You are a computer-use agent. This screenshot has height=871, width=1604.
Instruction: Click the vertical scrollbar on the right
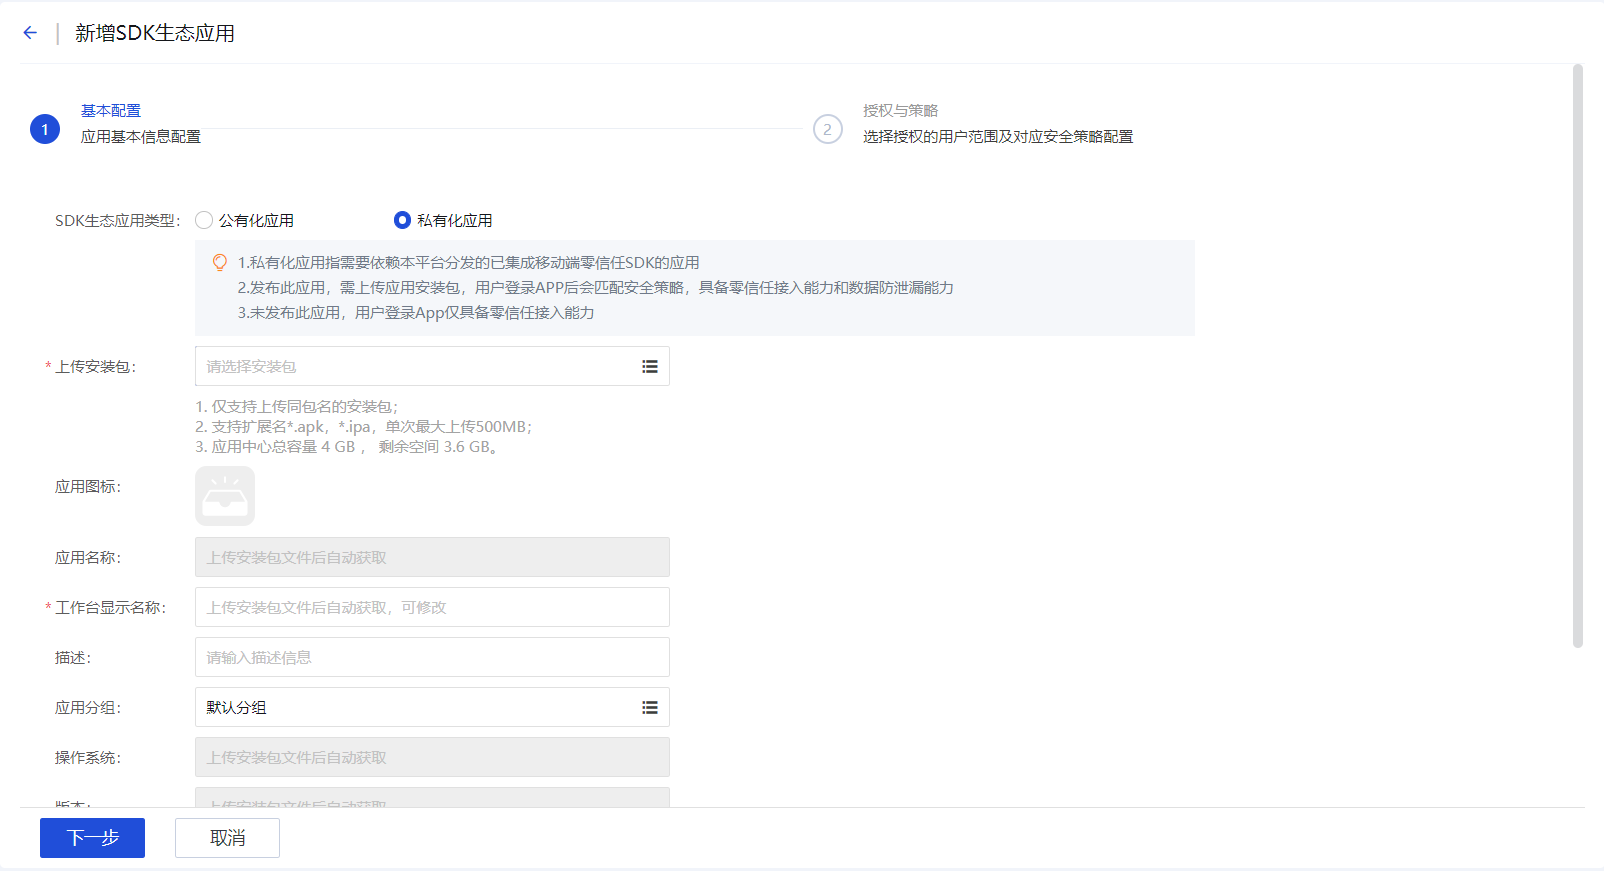1577,355
